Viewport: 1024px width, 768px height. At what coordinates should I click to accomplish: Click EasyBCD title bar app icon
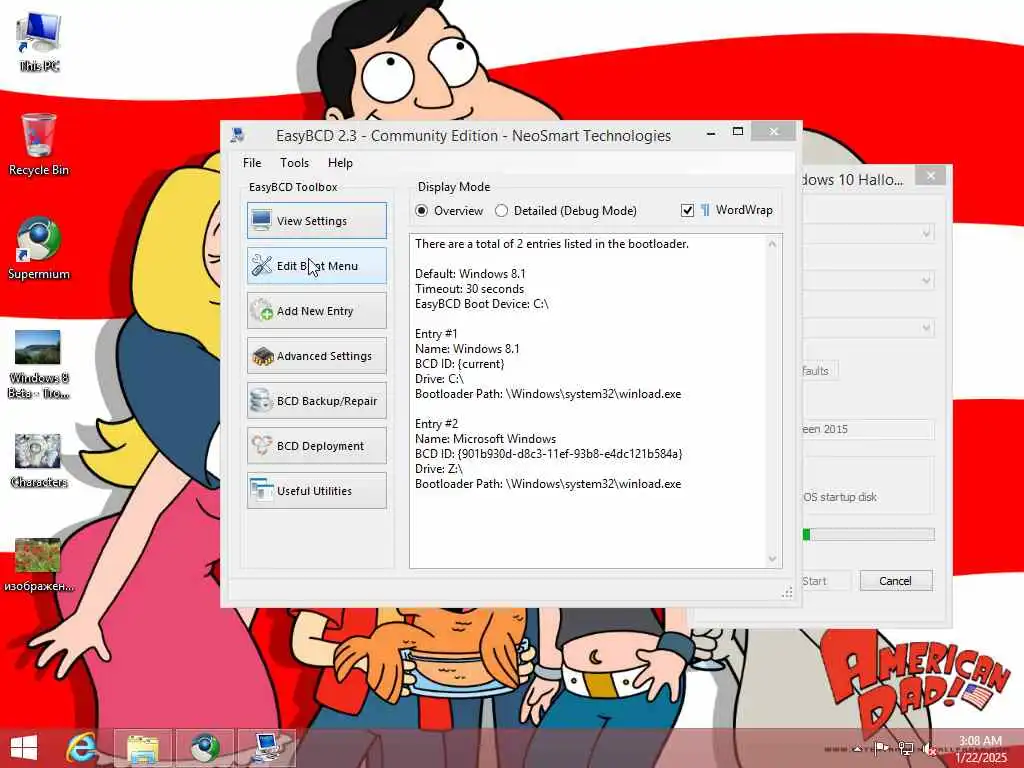(238, 135)
